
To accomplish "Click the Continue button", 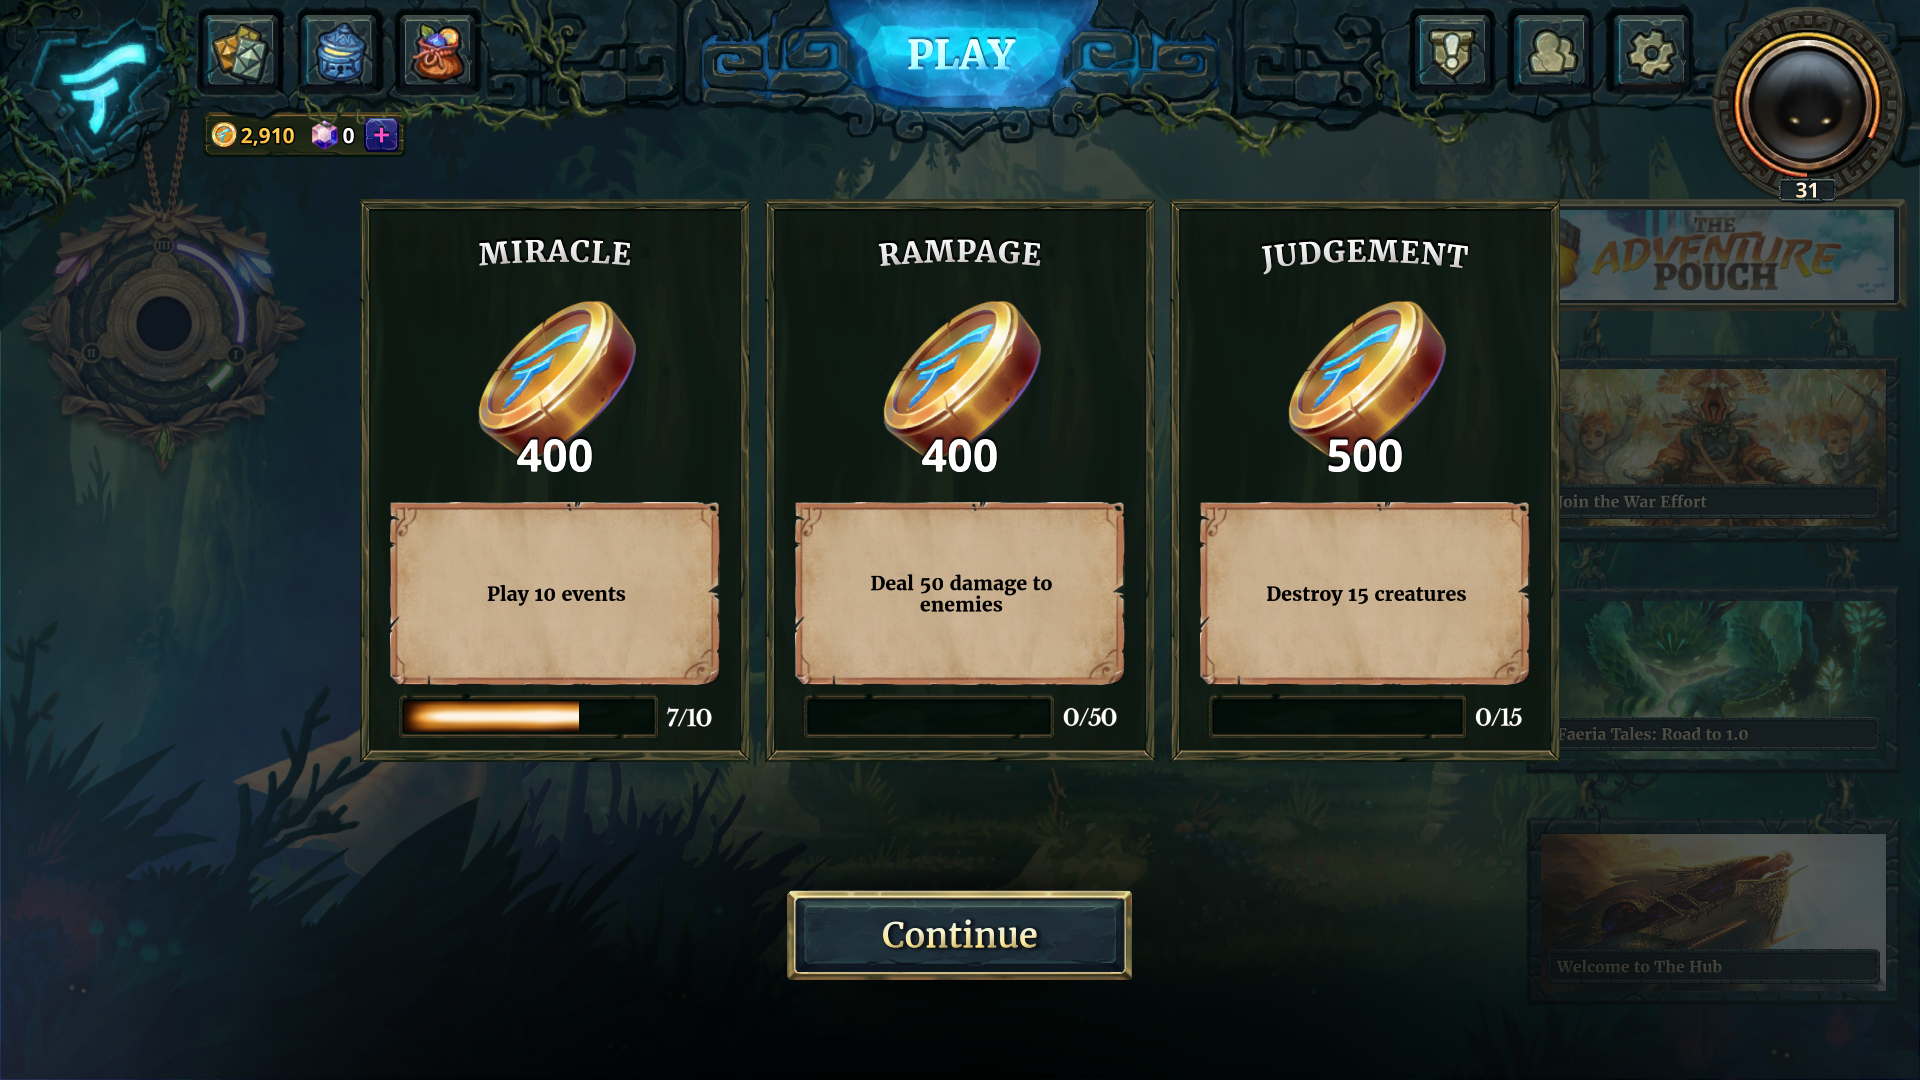I will click(959, 935).
